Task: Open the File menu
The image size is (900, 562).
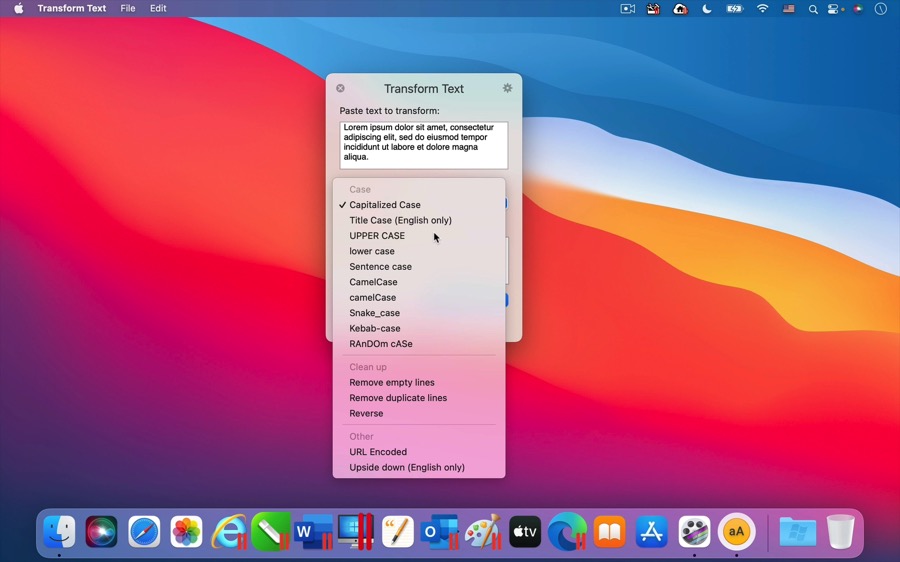Action: coord(128,9)
